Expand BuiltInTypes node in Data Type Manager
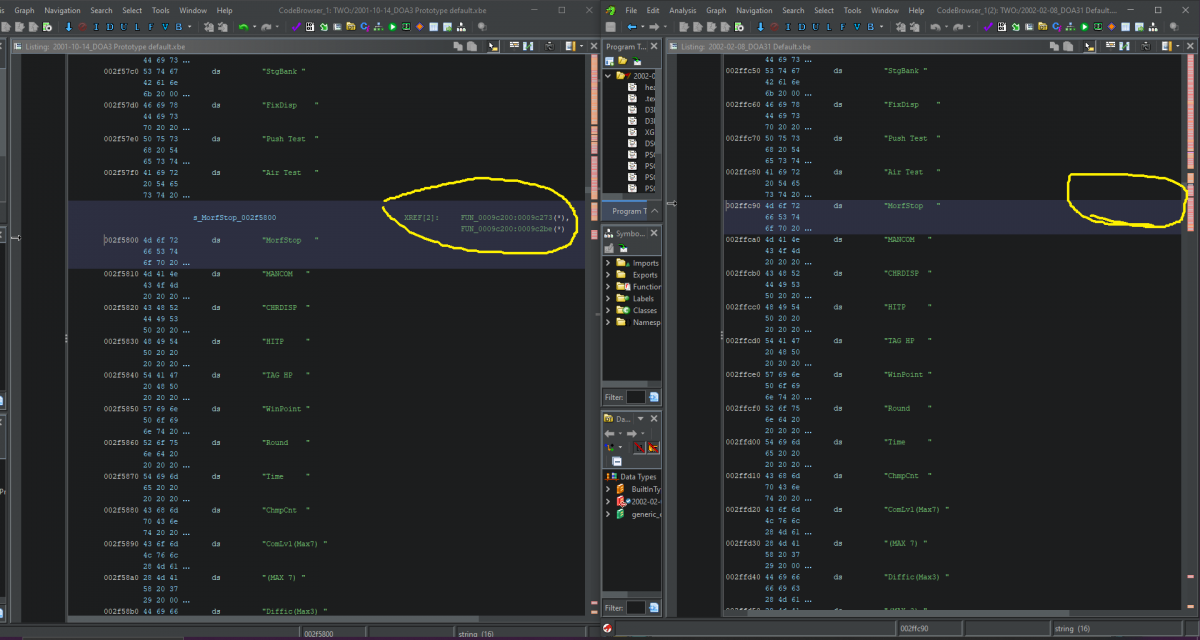This screenshot has height=640, width=1200. [x=607, y=489]
